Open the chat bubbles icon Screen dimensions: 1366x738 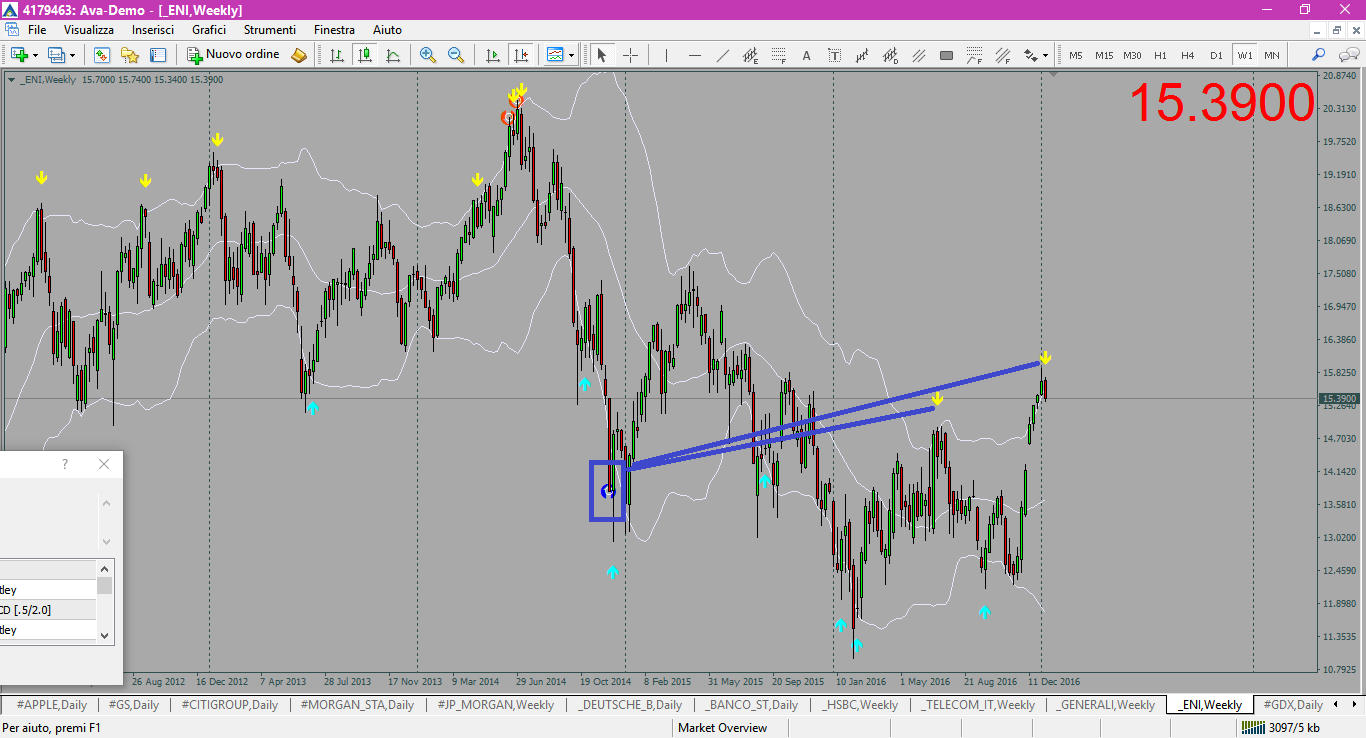pos(1347,55)
